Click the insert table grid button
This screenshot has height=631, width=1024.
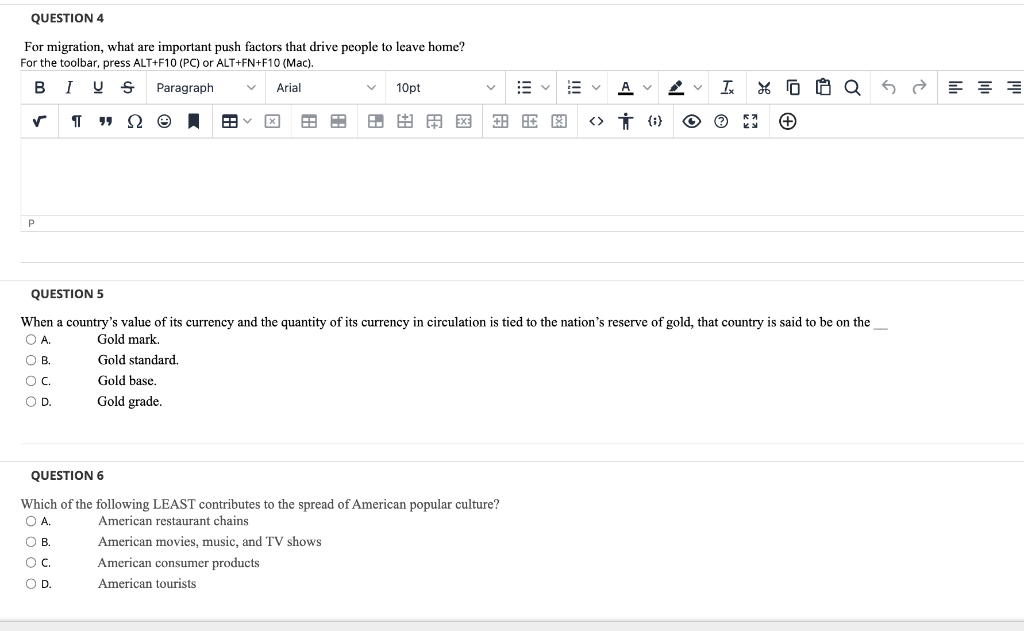(x=229, y=121)
